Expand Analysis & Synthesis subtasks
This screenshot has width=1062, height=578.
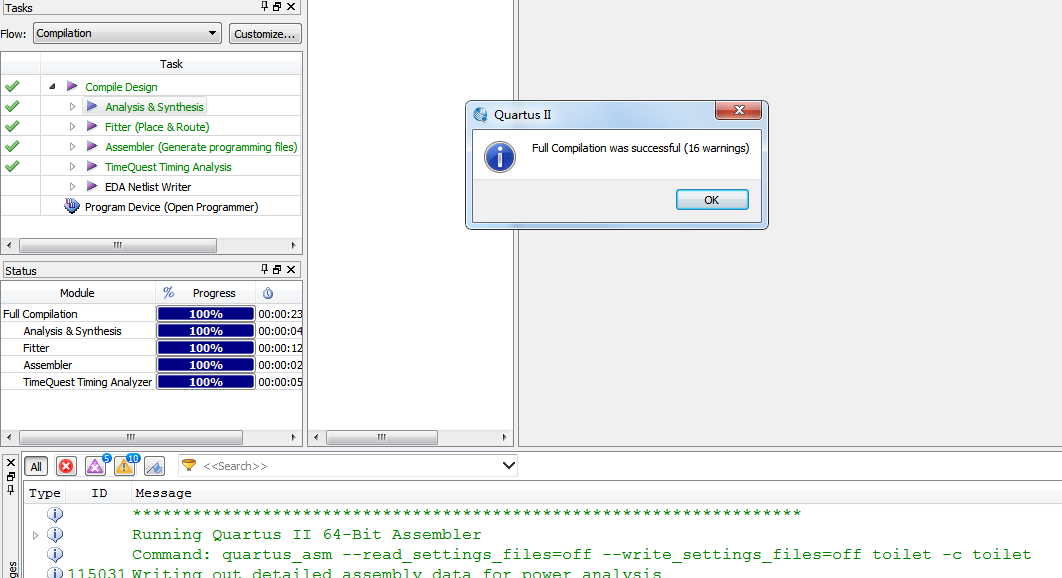coord(72,107)
